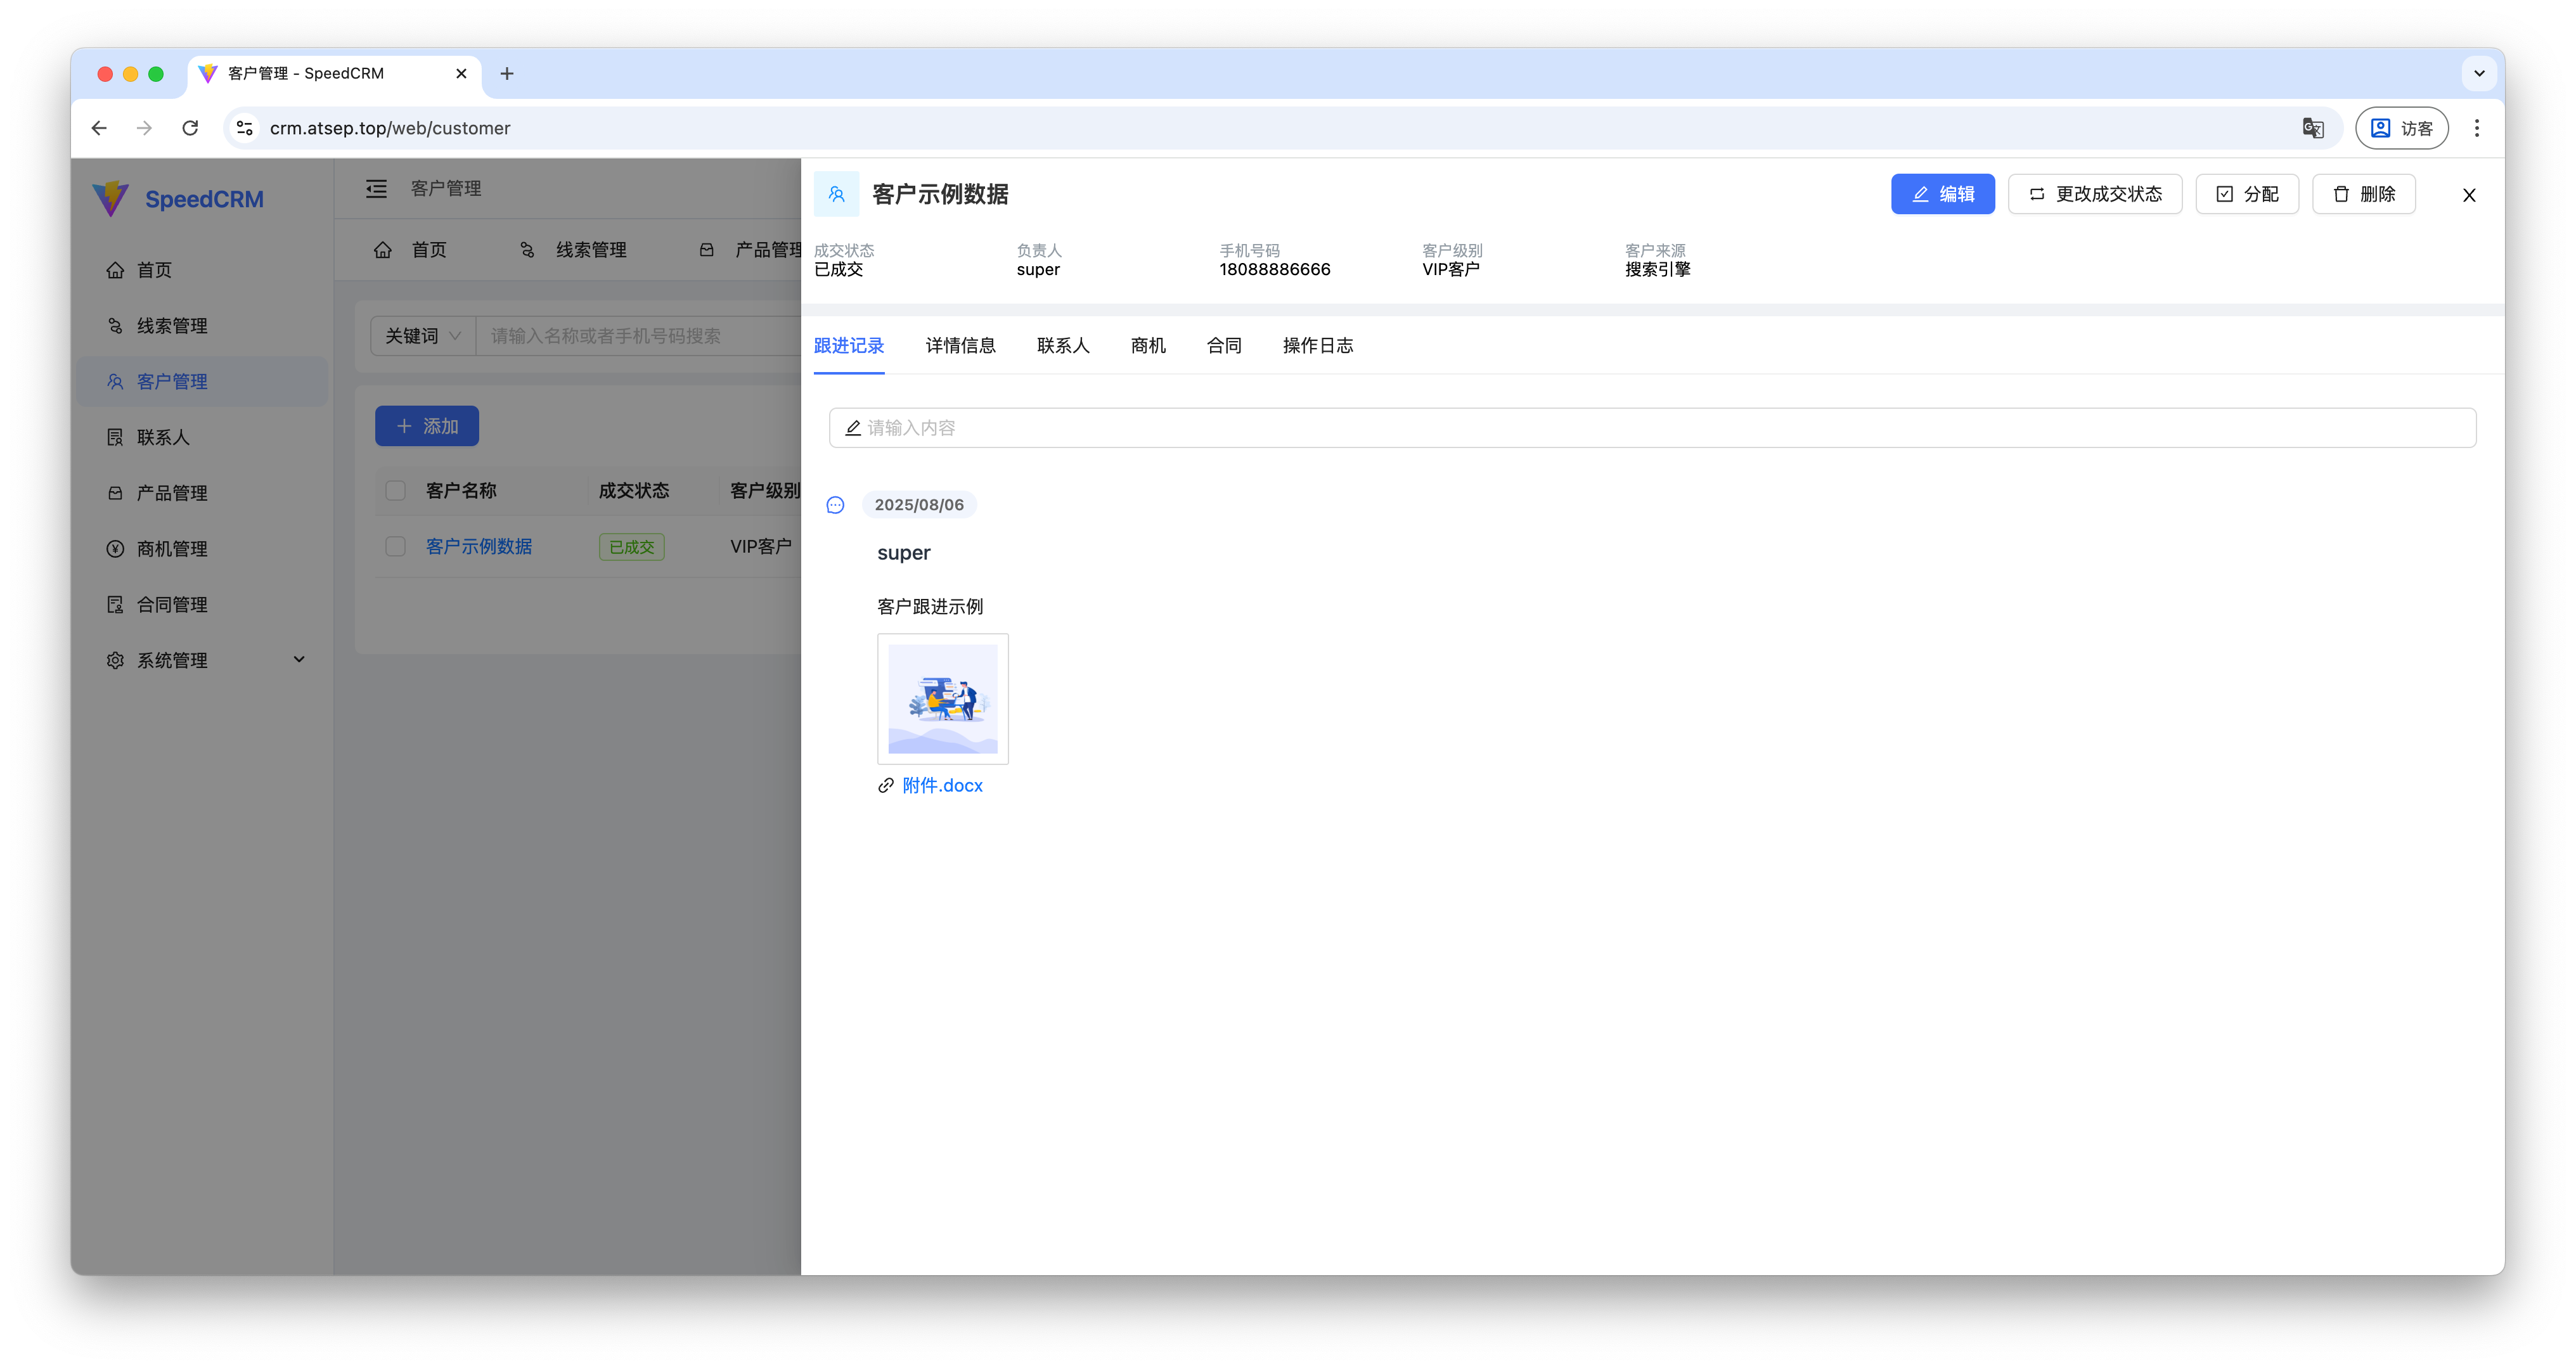Open the 操作日志 tab
Viewport: 2576px width, 1369px height.
1317,346
